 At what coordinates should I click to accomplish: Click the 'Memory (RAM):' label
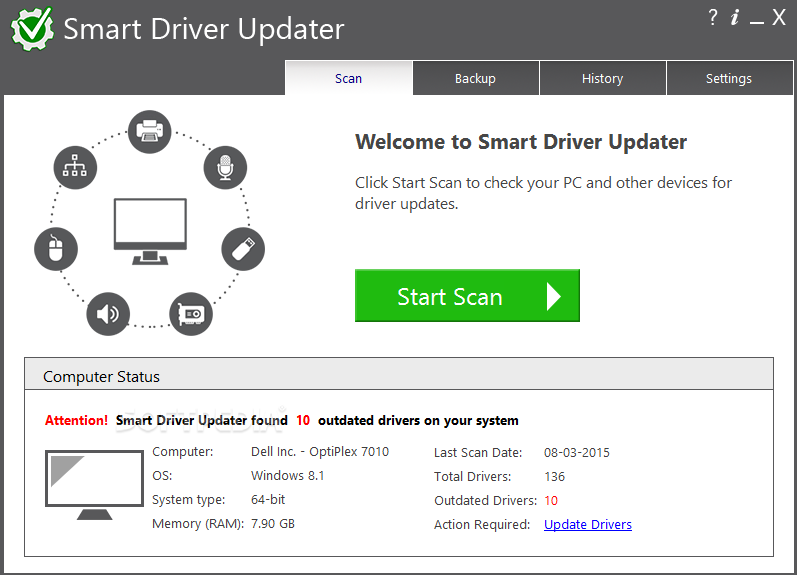(x=198, y=524)
